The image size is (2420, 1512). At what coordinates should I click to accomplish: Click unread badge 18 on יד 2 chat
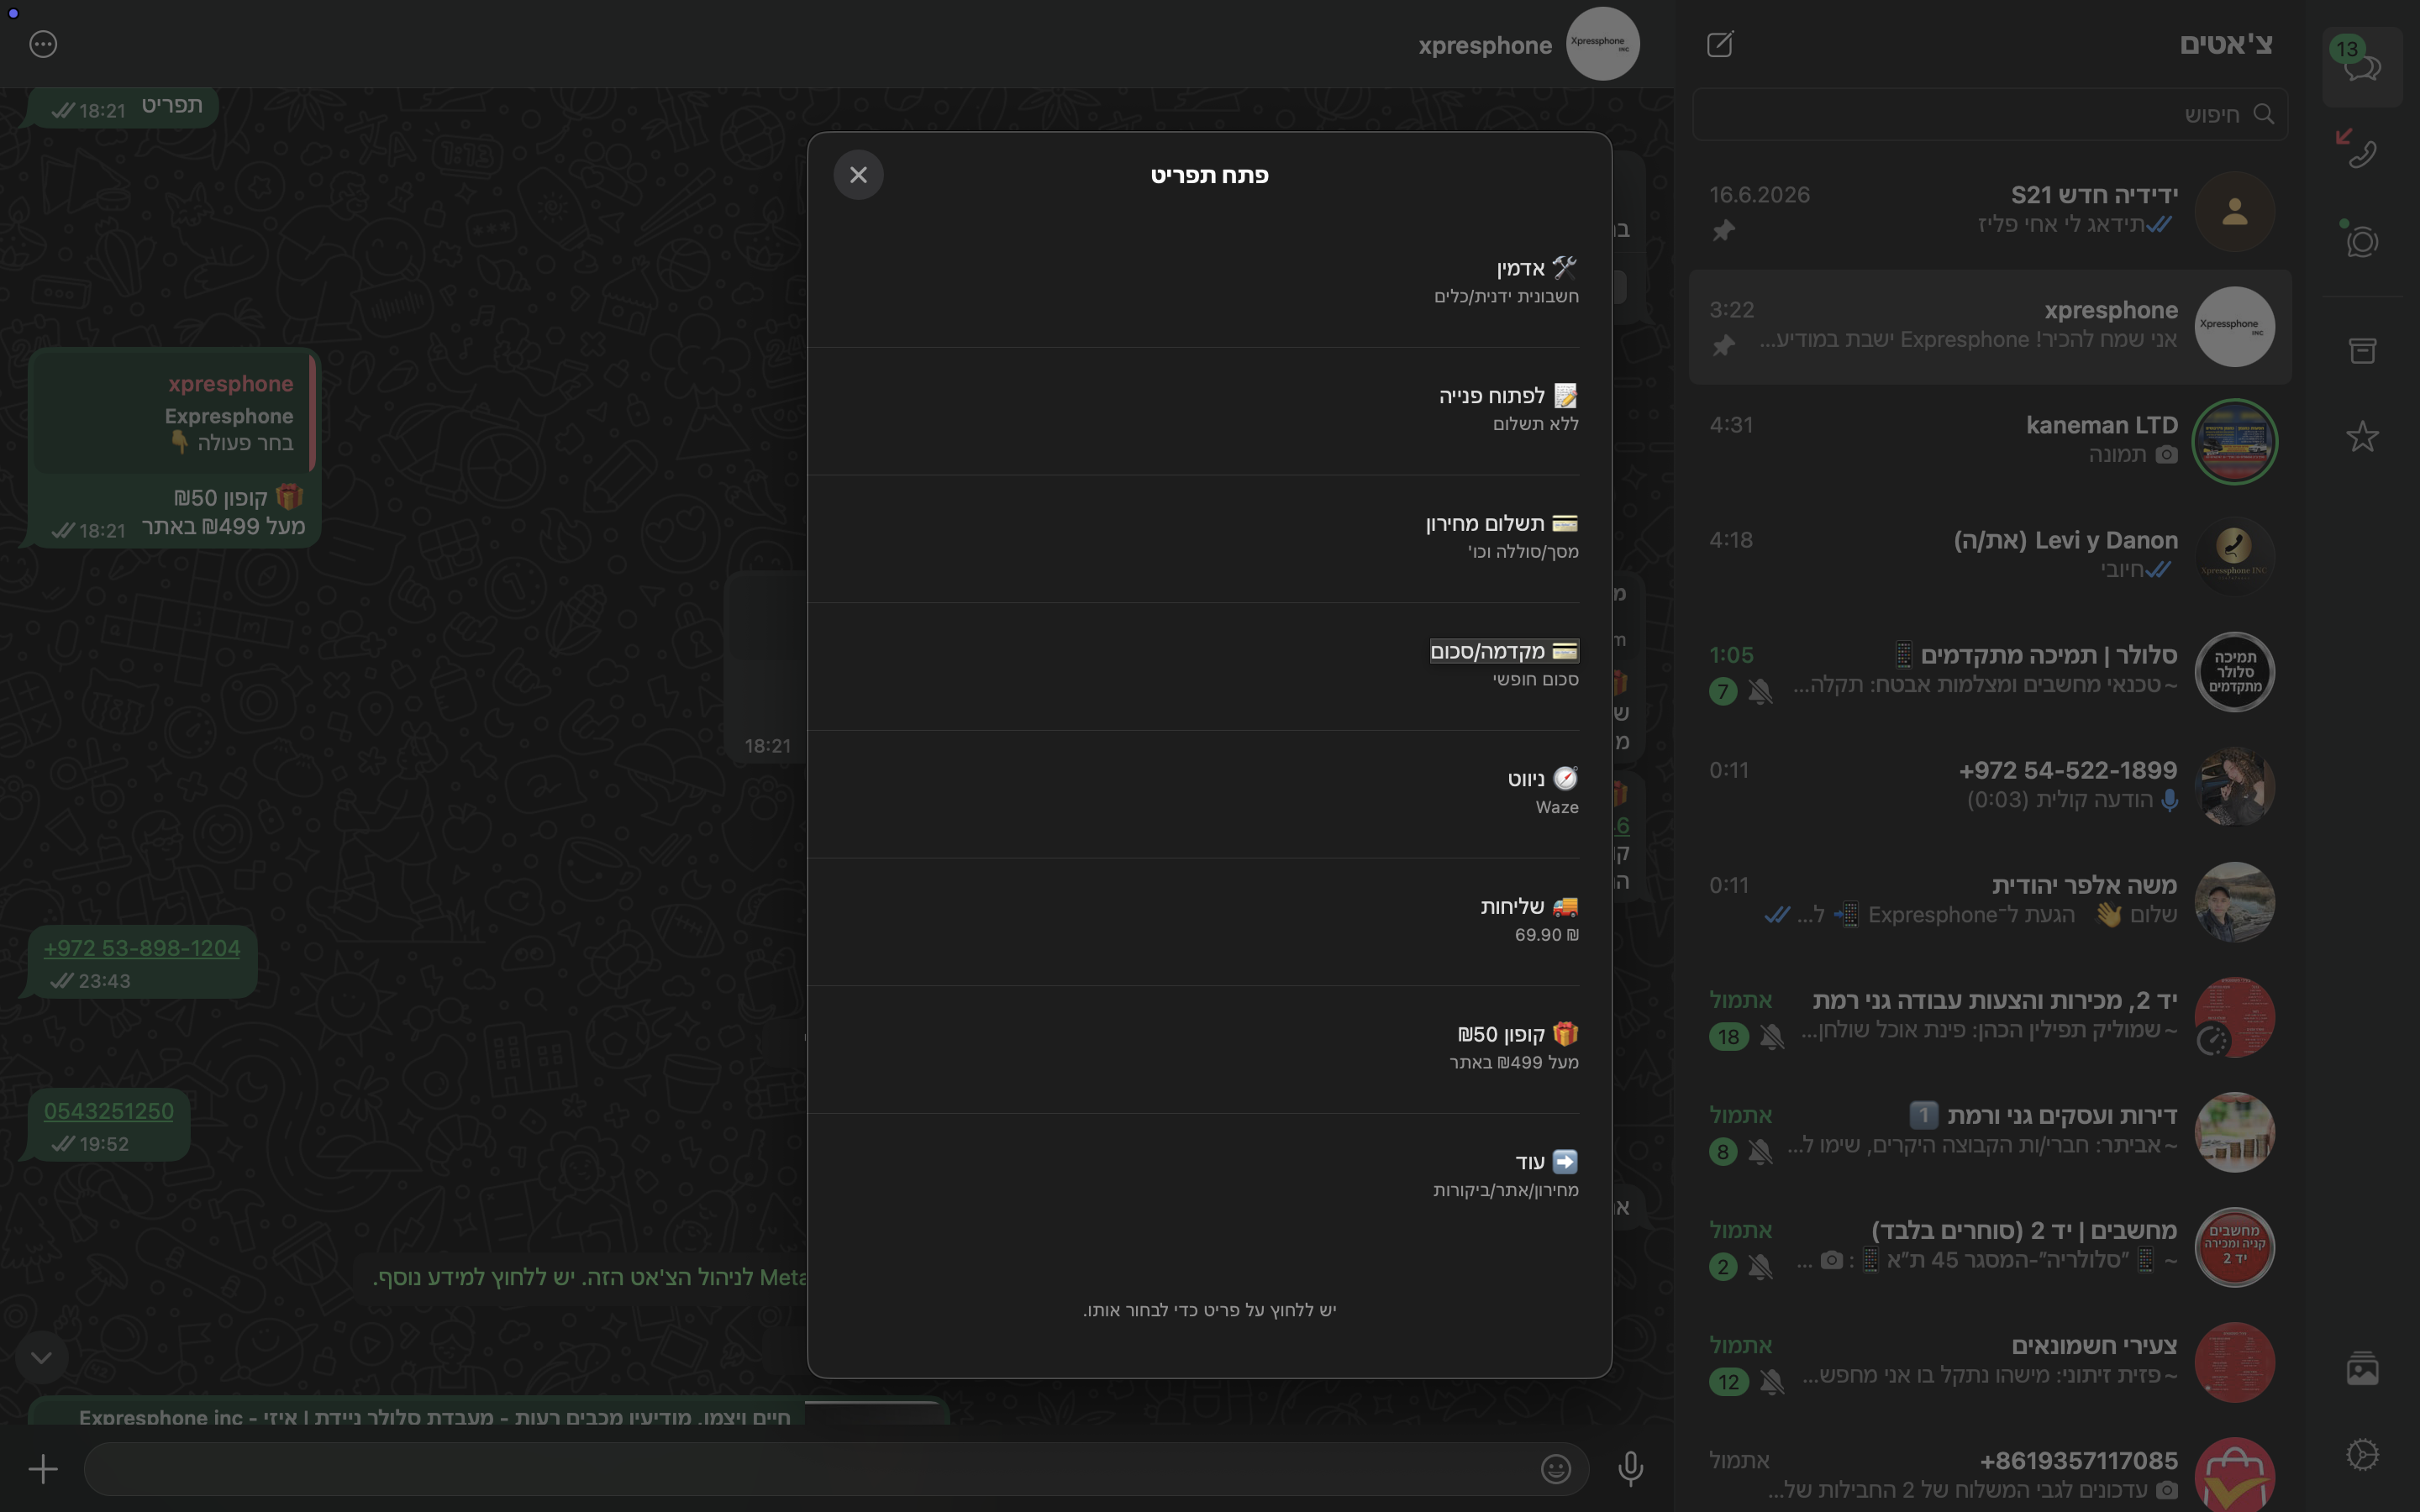(x=1729, y=1036)
